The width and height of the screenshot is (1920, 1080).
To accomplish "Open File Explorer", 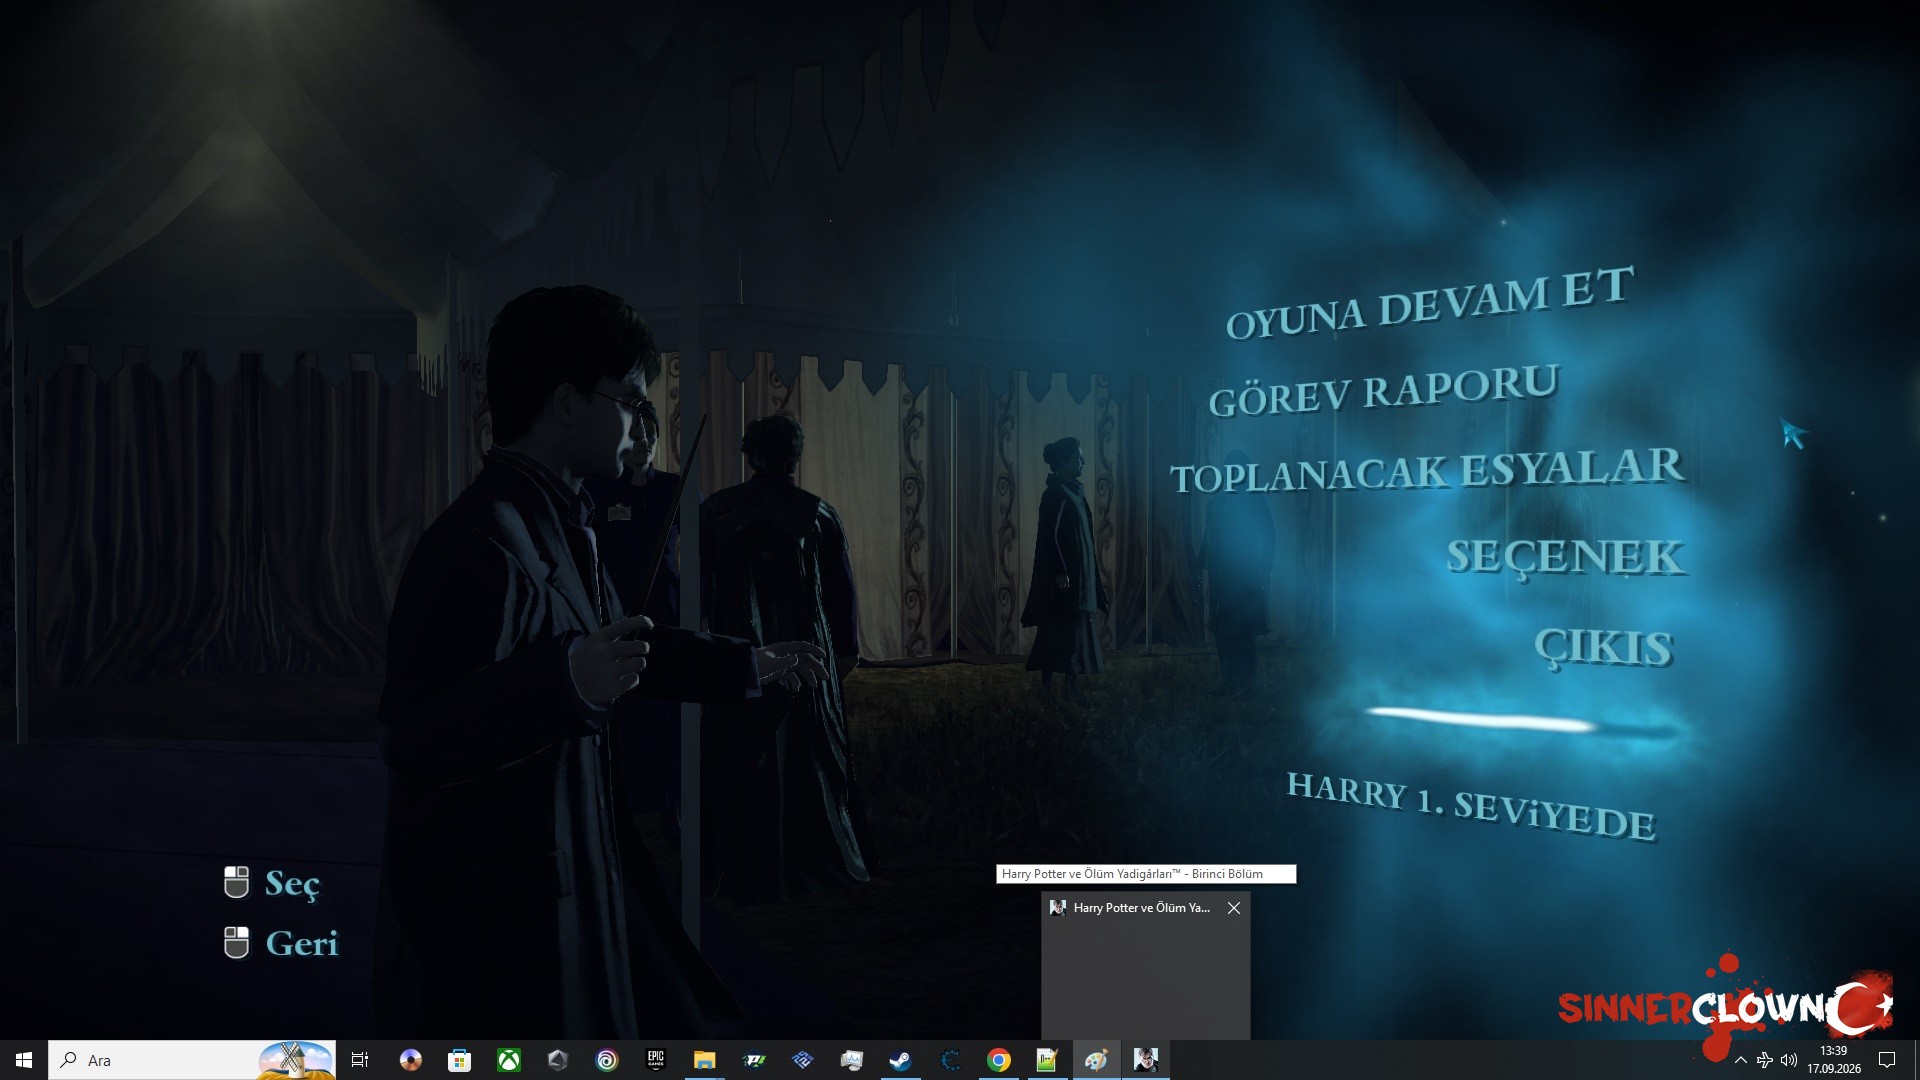I will 705,1060.
